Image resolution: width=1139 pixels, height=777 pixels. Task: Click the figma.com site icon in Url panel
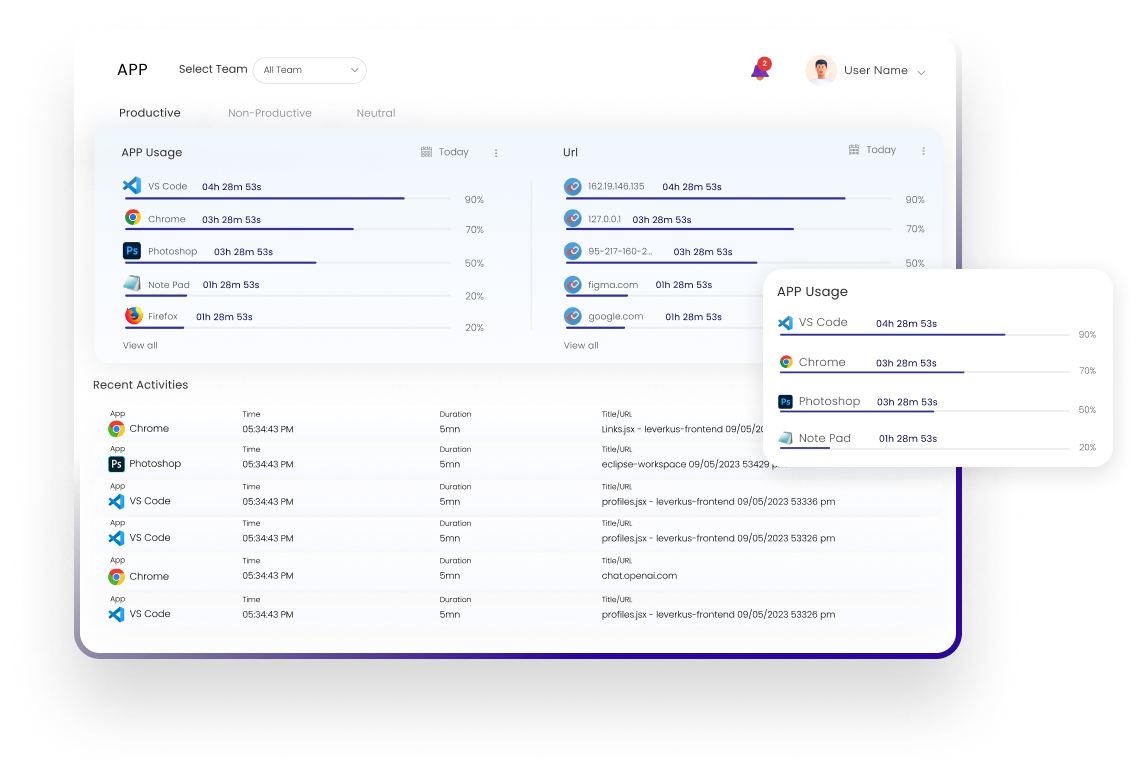click(572, 284)
